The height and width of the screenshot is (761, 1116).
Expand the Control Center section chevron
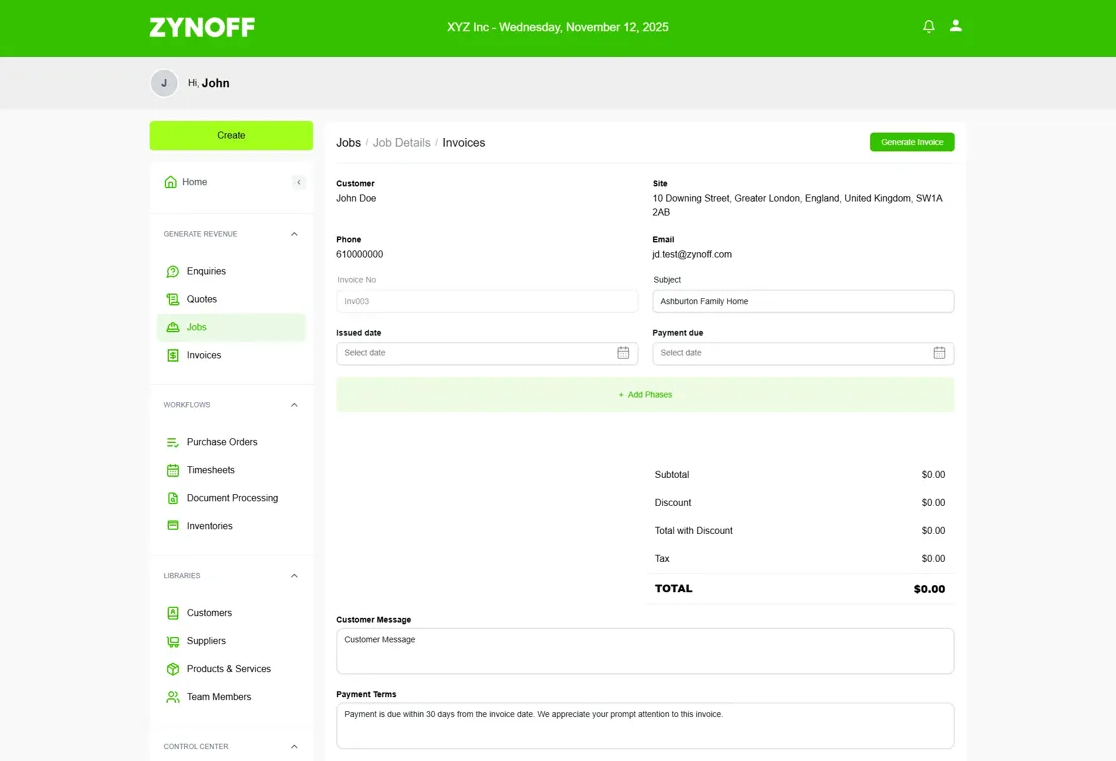point(294,747)
